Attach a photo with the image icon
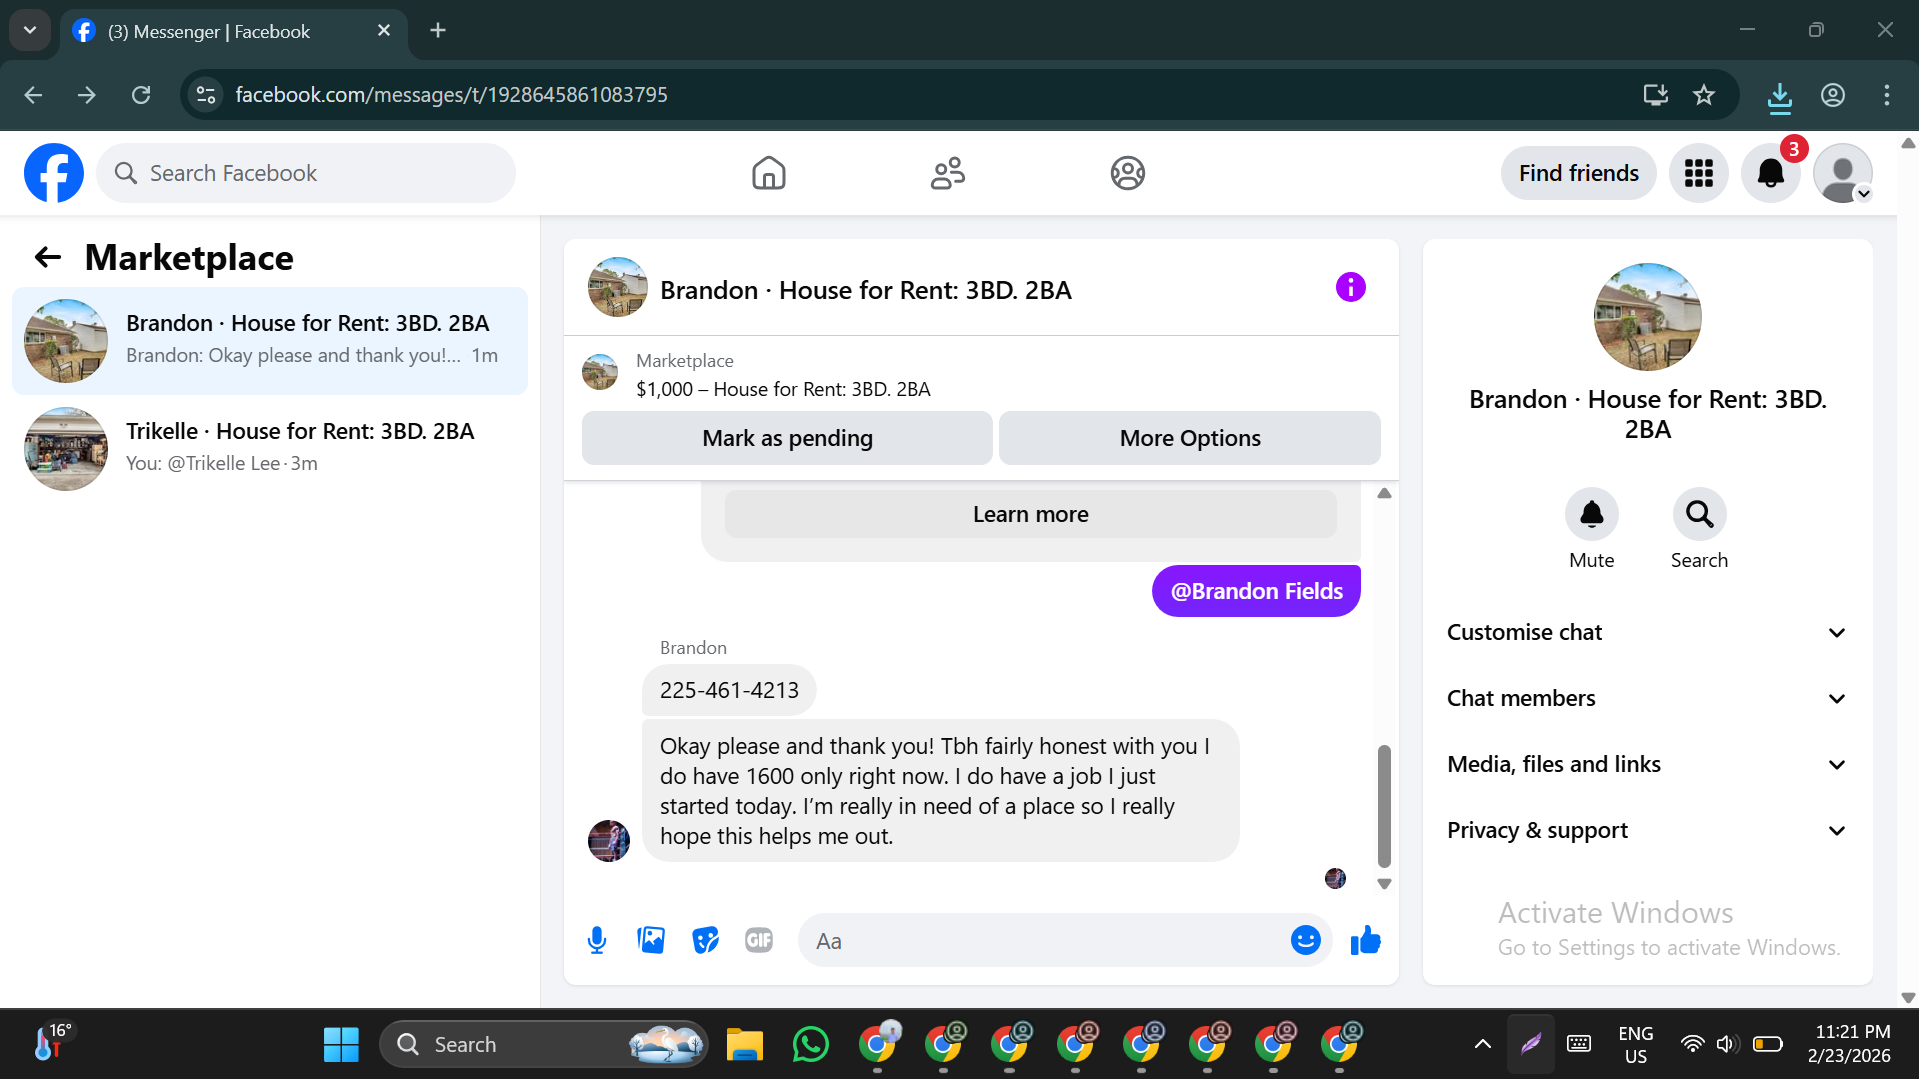 tap(651, 940)
